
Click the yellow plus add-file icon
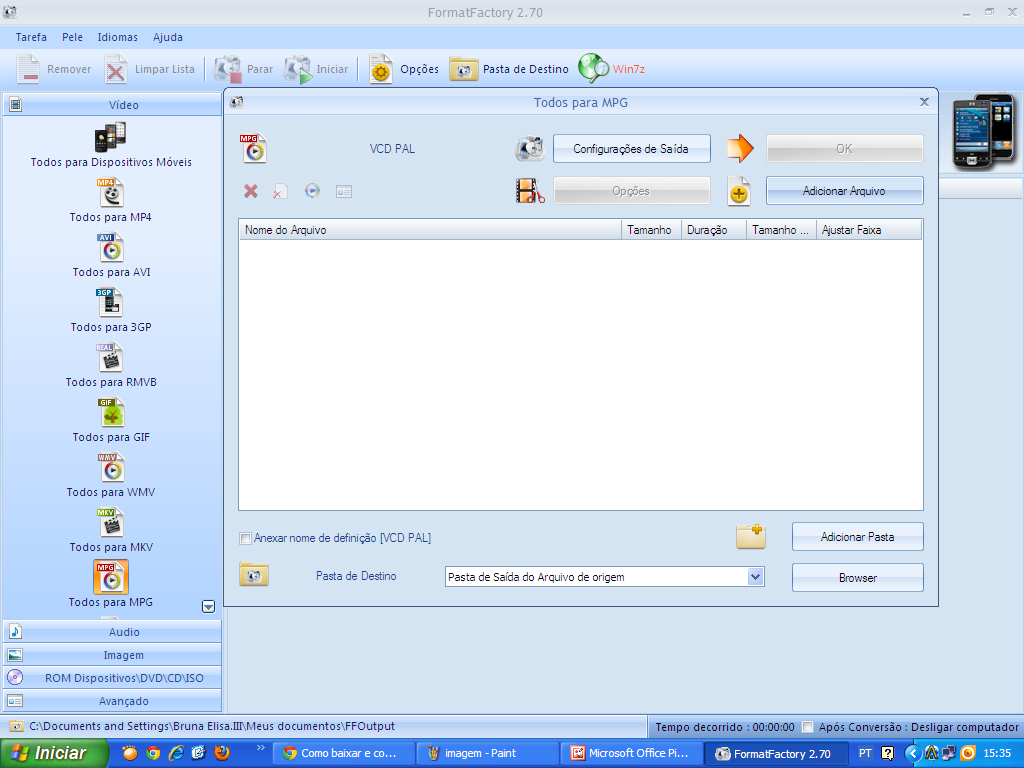click(739, 191)
